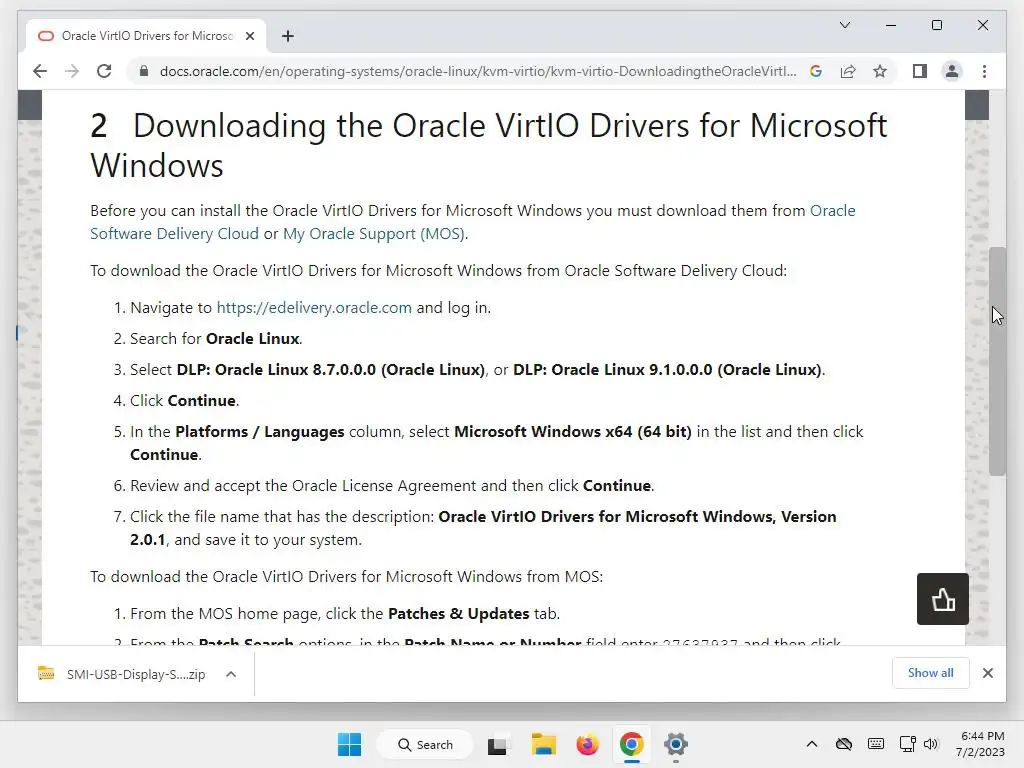Open the tab search dropdown chevron
This screenshot has height=768, width=1024.
(844, 25)
